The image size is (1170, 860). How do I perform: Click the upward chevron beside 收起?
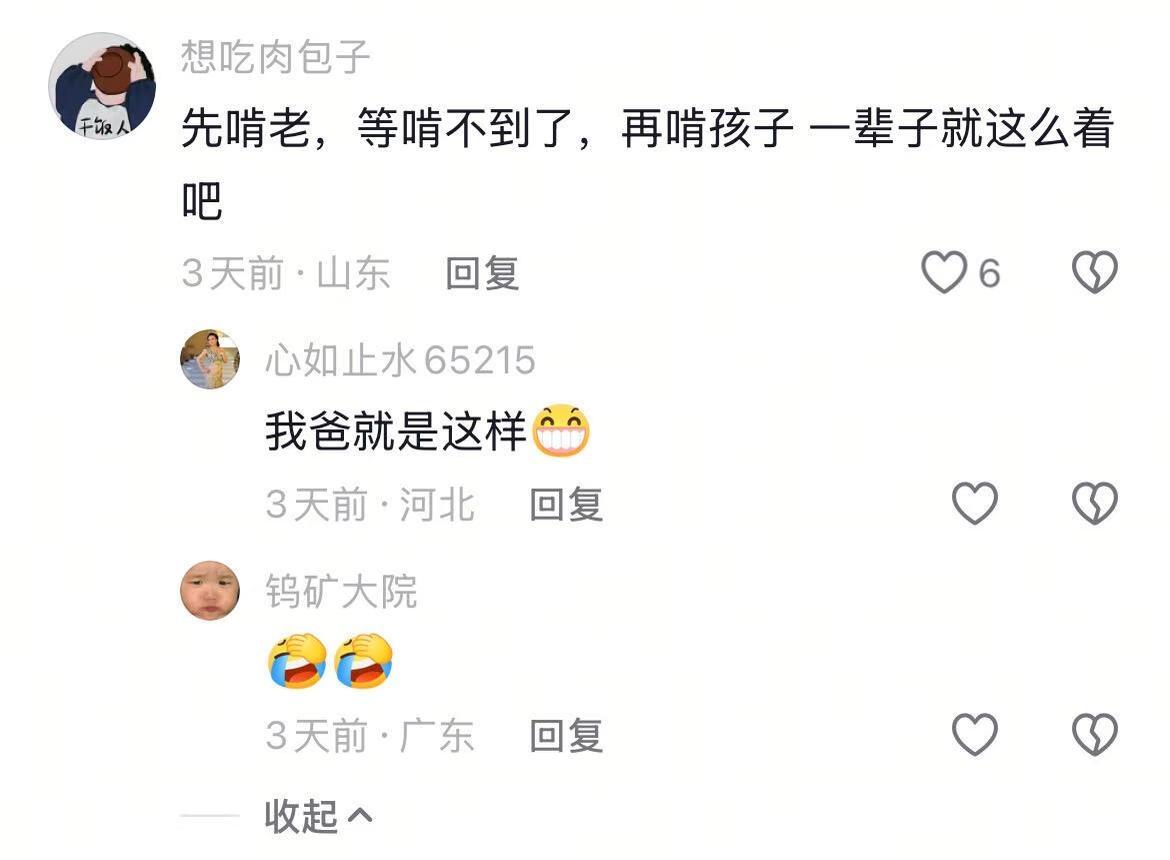360,816
